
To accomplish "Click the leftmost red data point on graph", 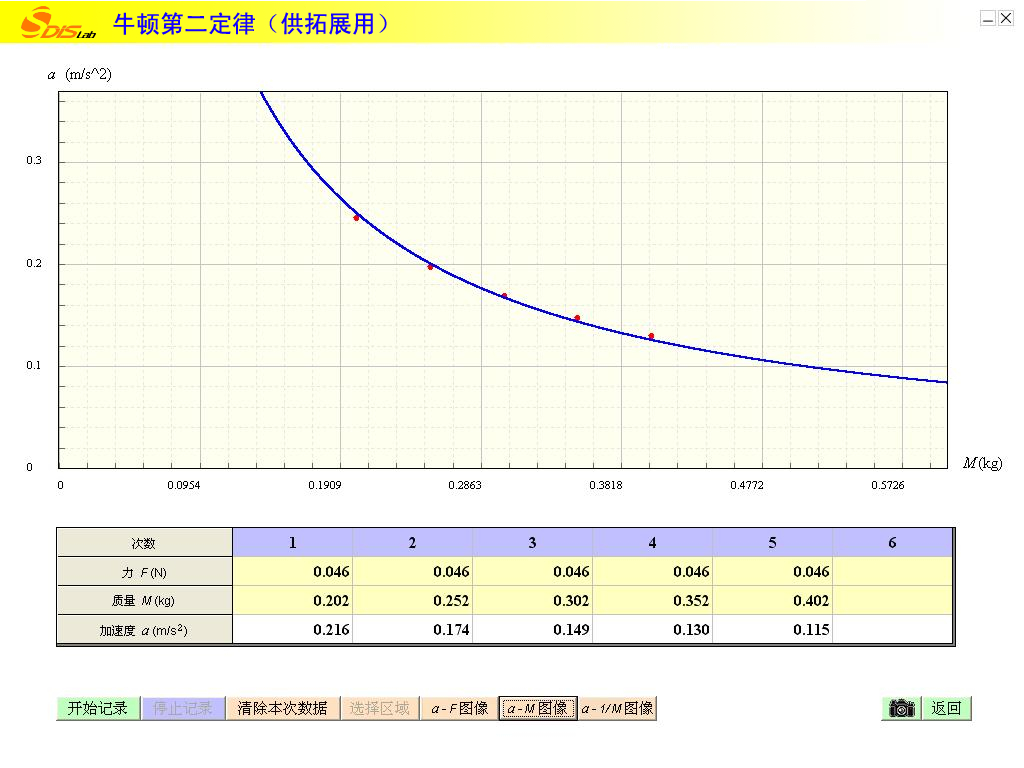I will 356,218.
